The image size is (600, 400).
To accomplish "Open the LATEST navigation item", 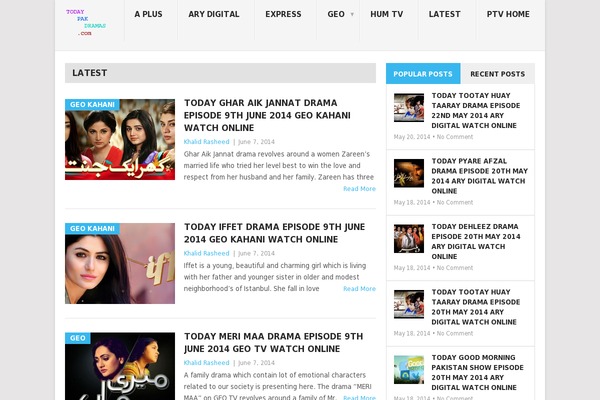I will [445, 15].
